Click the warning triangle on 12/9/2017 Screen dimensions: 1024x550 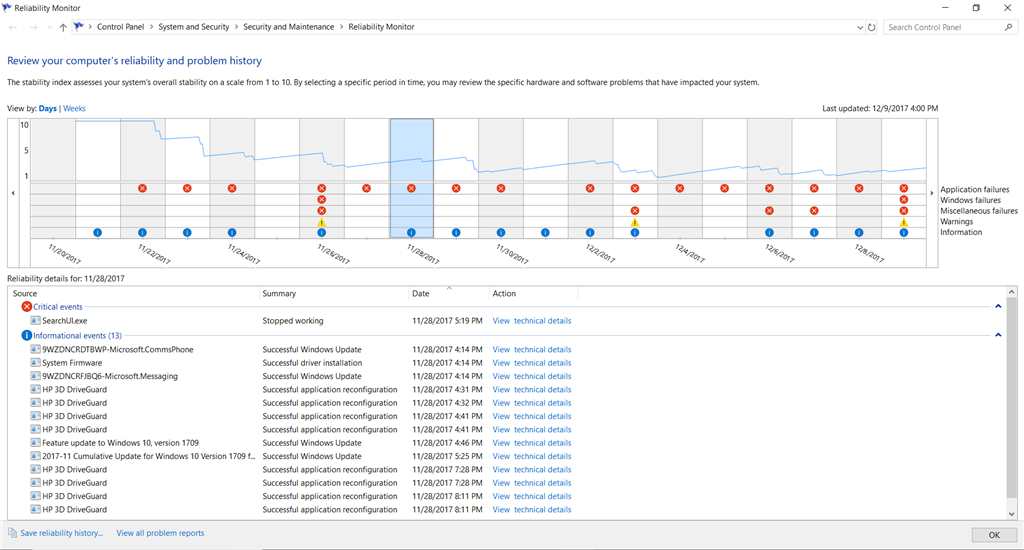tap(904, 223)
